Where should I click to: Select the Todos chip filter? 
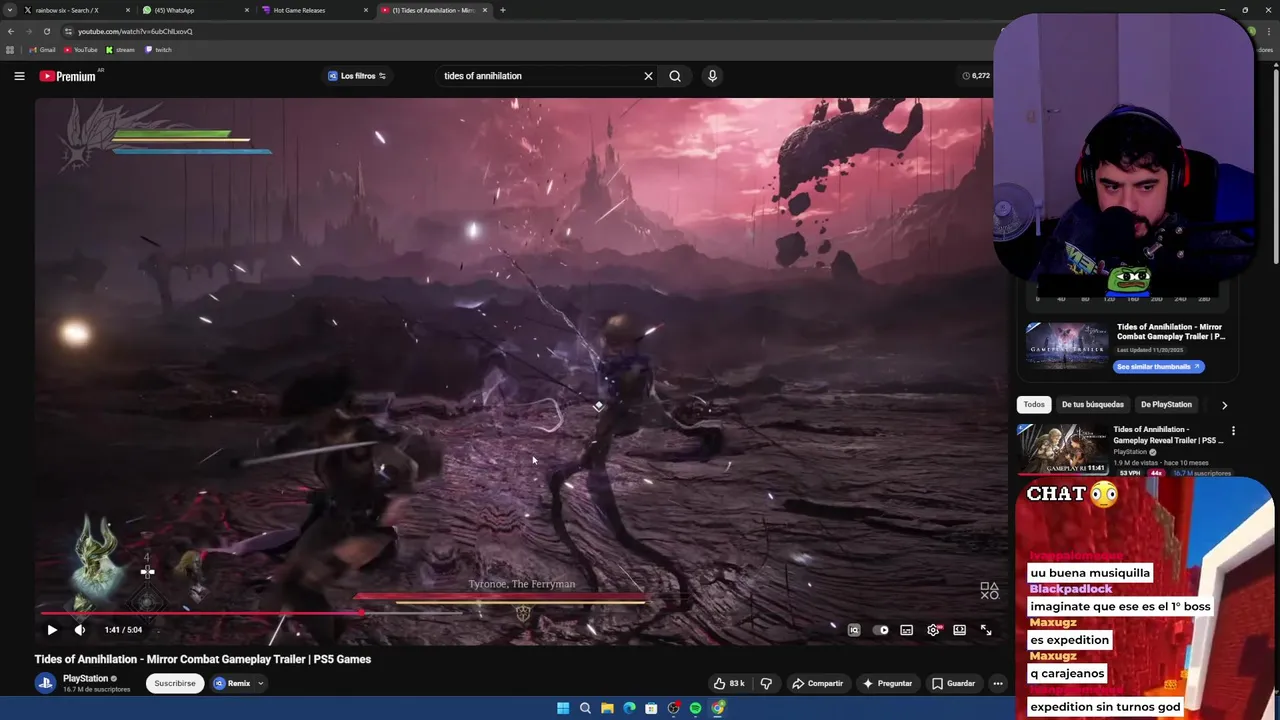[1034, 404]
